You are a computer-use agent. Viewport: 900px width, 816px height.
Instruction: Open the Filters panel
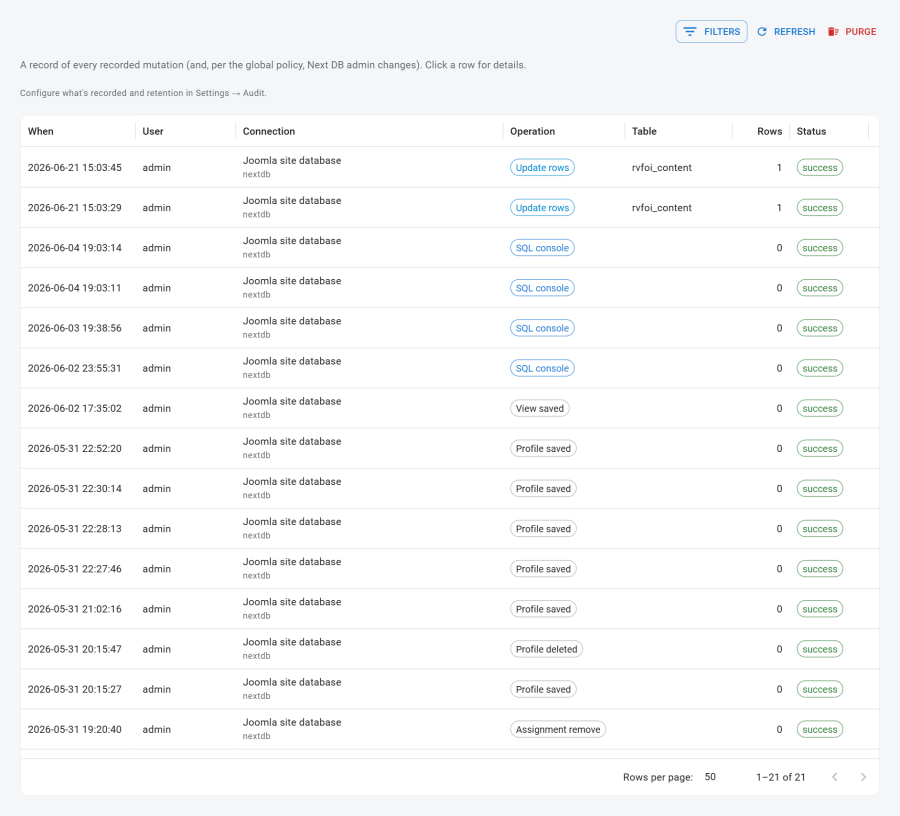point(711,32)
